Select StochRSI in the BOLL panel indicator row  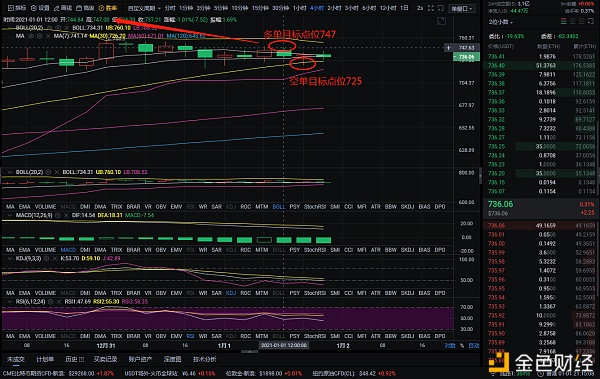tap(315, 207)
